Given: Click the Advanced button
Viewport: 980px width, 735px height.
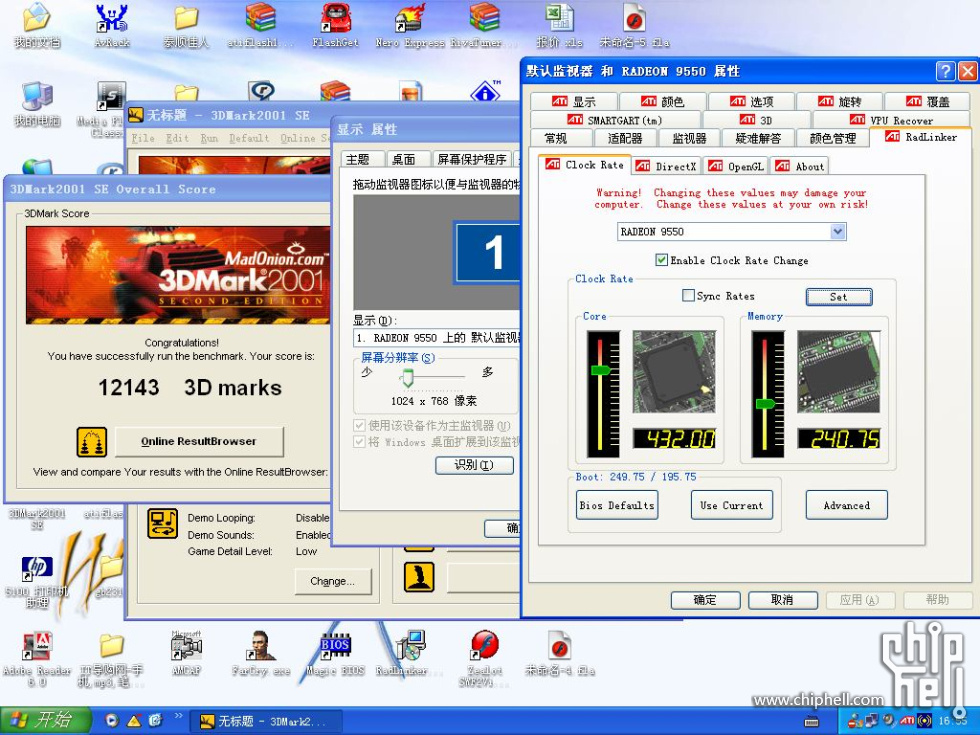Looking at the screenshot, I should (847, 505).
